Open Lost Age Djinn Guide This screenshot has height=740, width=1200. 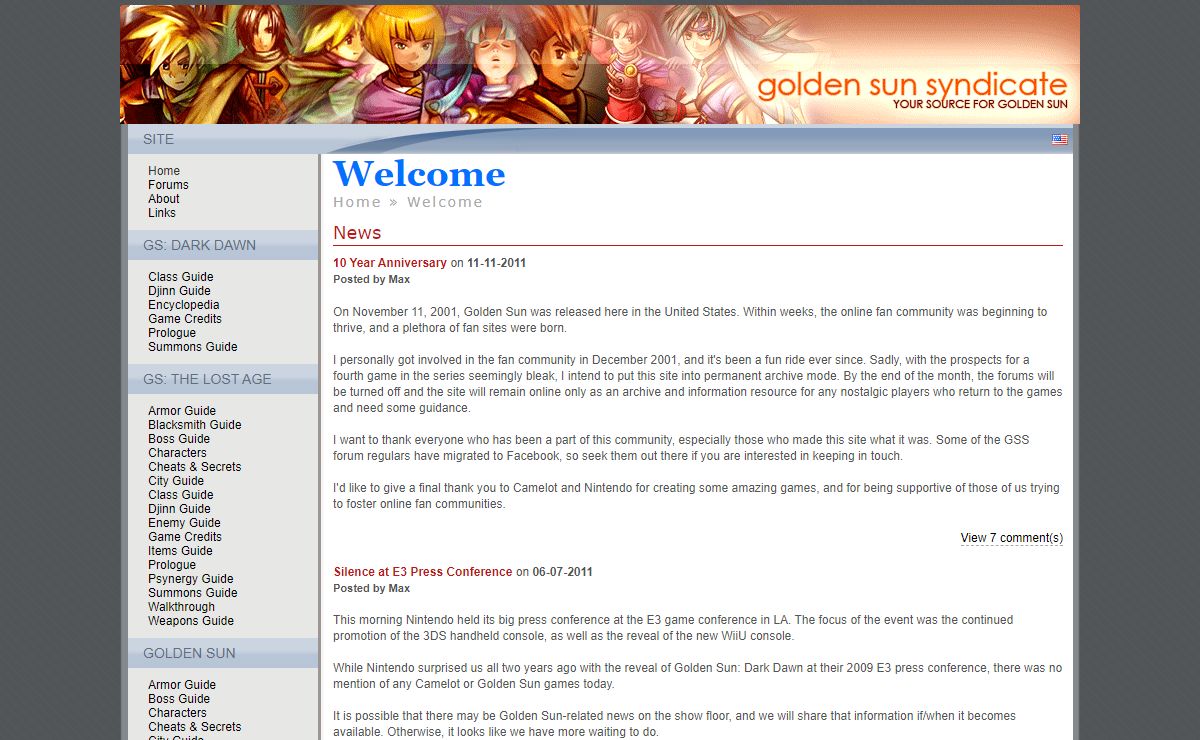pyautogui.click(x=180, y=509)
